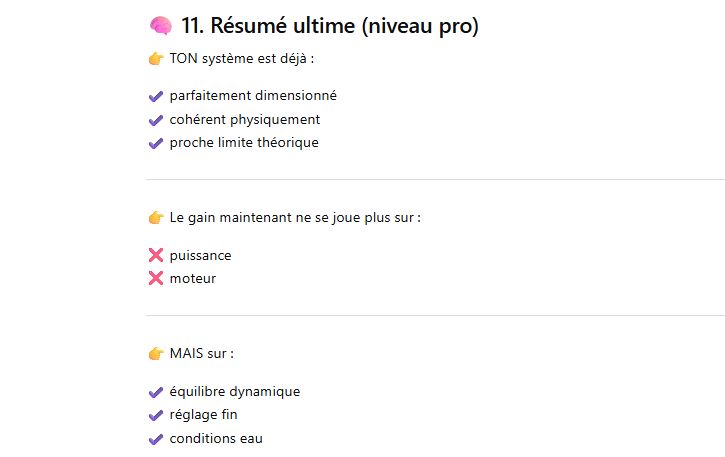Click the "conditions eau" text

[x=216, y=438]
